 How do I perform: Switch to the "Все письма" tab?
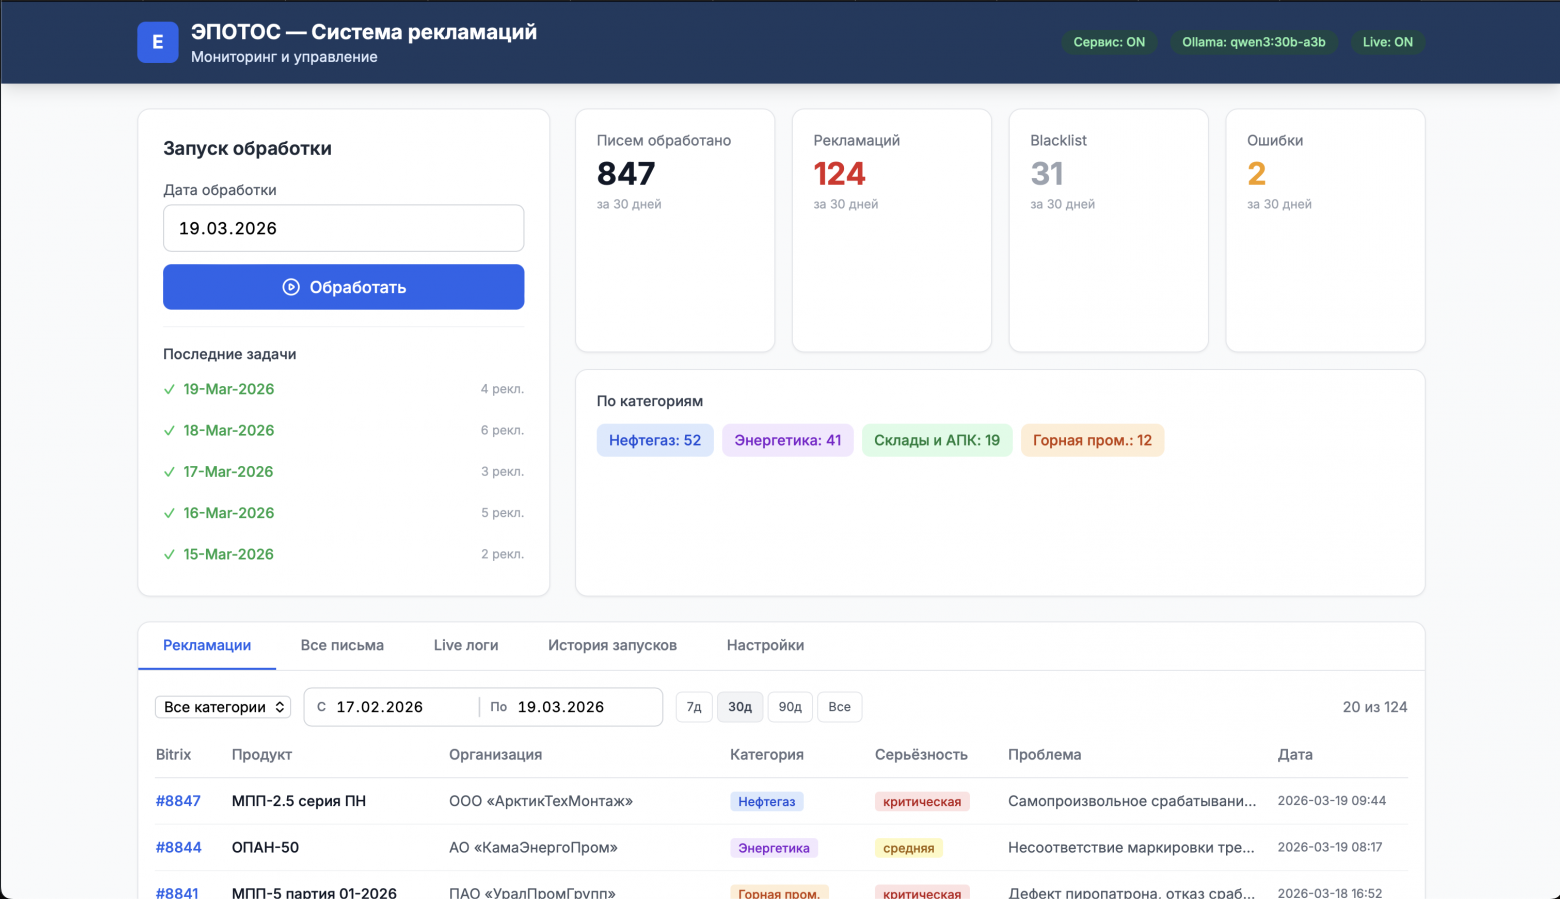(343, 645)
